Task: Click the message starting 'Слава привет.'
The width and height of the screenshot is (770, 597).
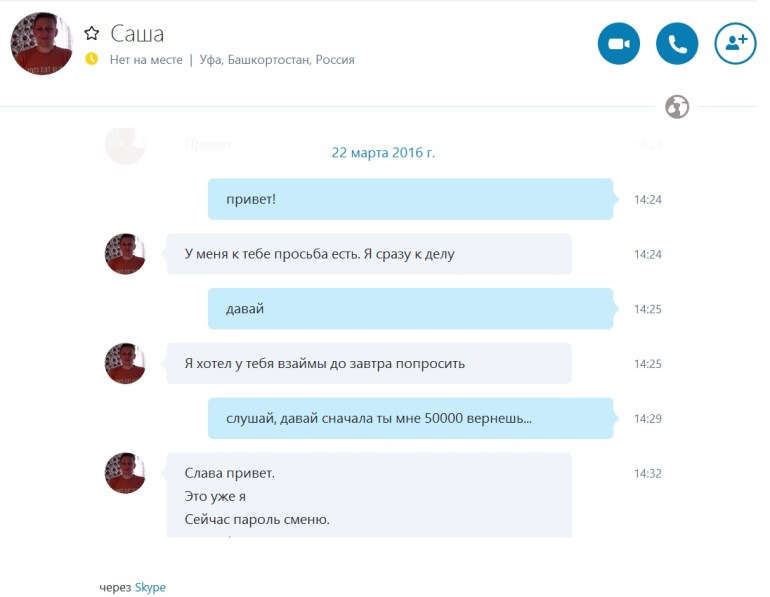Action: tap(369, 495)
